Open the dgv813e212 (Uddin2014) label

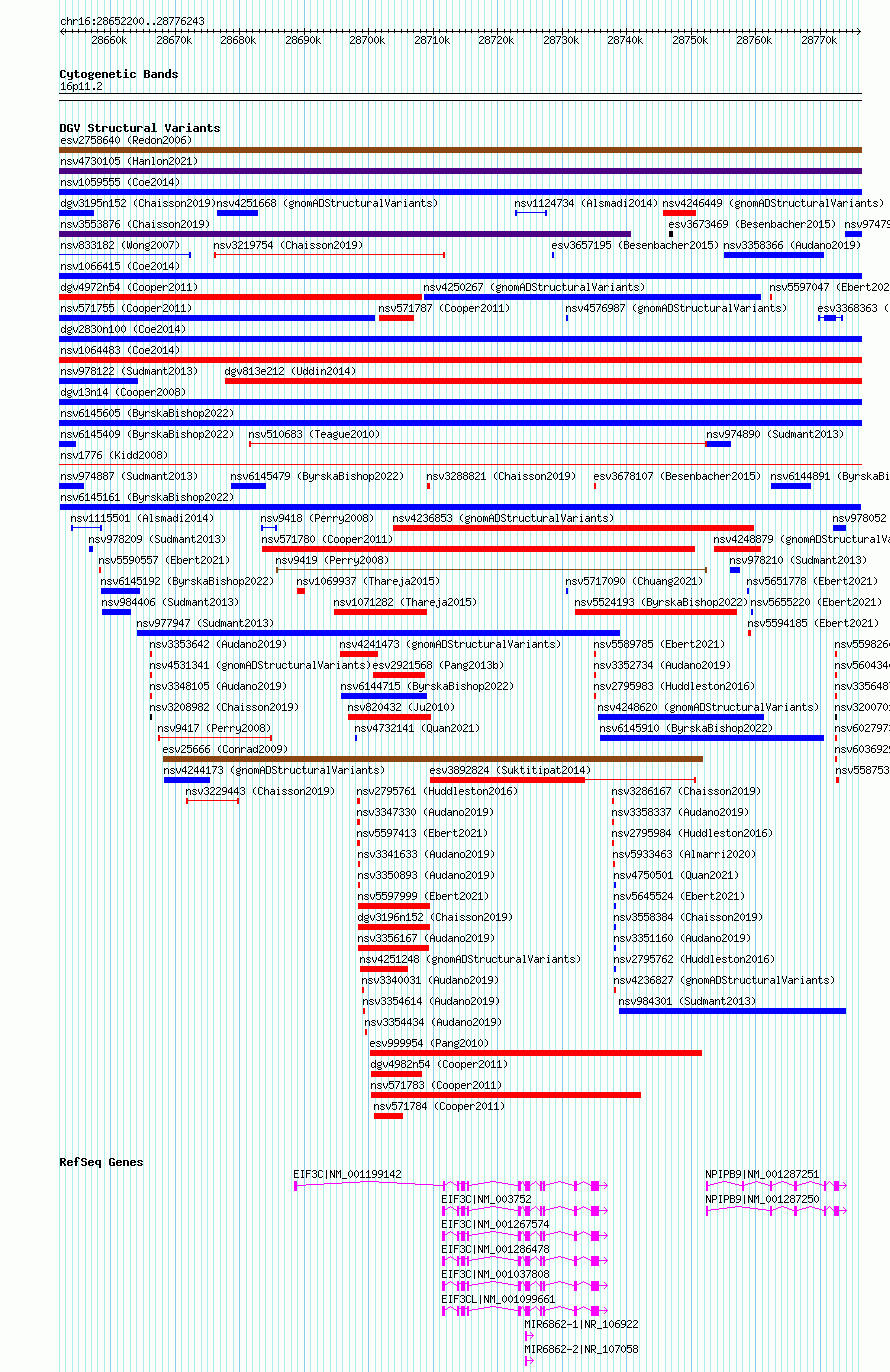(290, 371)
